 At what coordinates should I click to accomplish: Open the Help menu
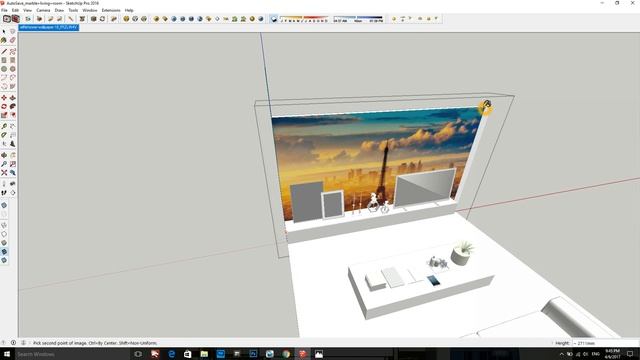[129, 10]
